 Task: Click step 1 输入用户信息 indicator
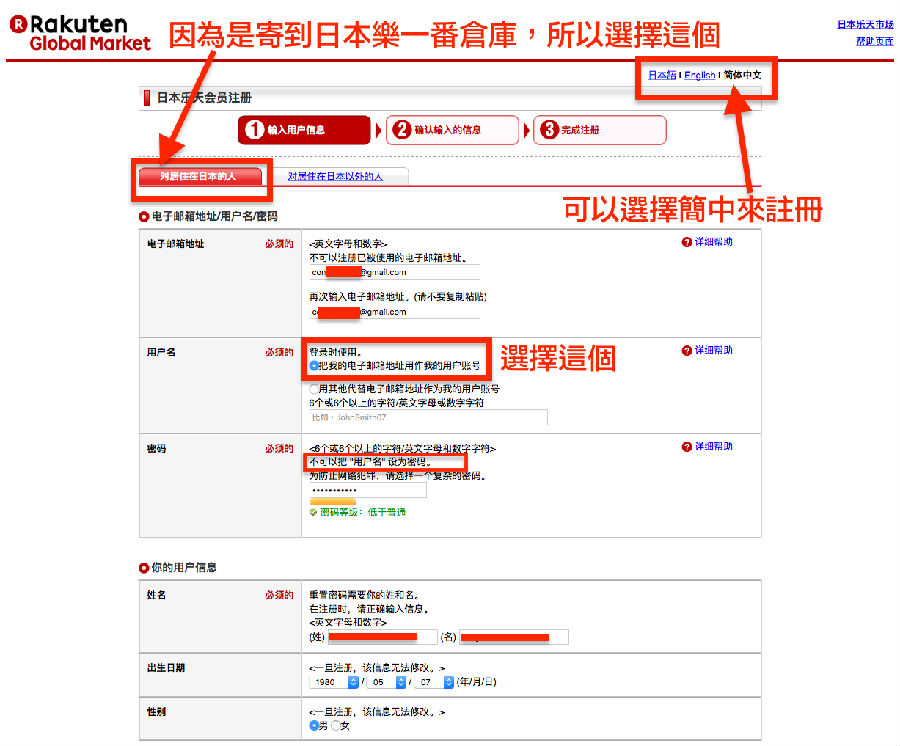point(304,130)
